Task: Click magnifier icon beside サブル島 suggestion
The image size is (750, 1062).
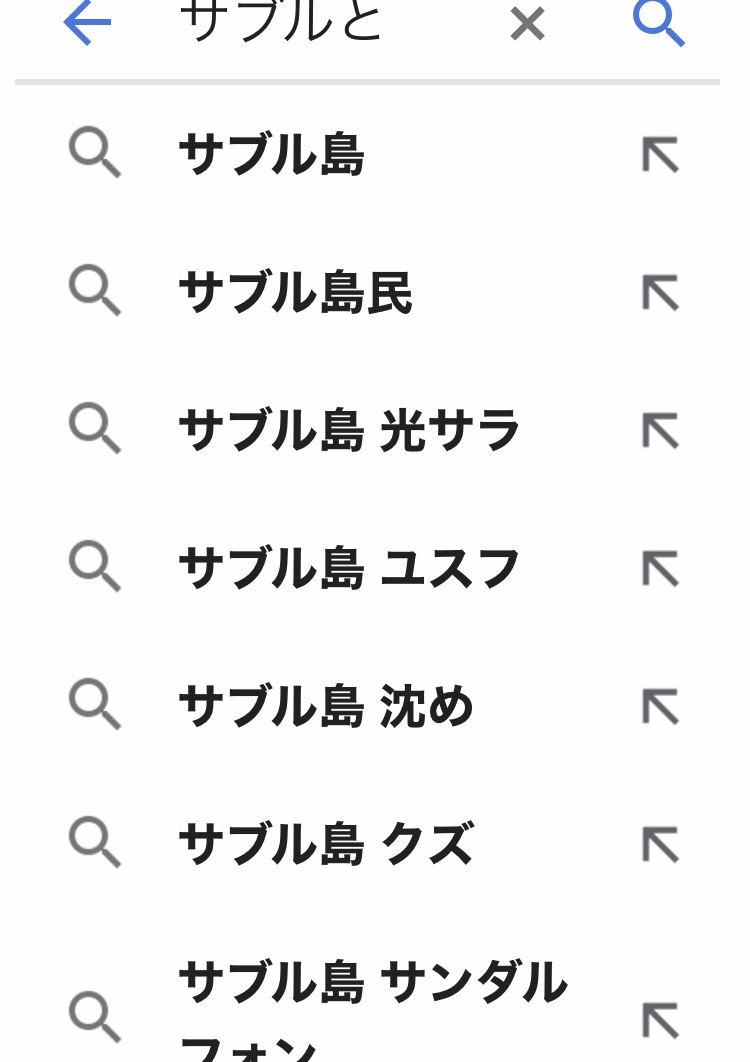Action: point(95,155)
